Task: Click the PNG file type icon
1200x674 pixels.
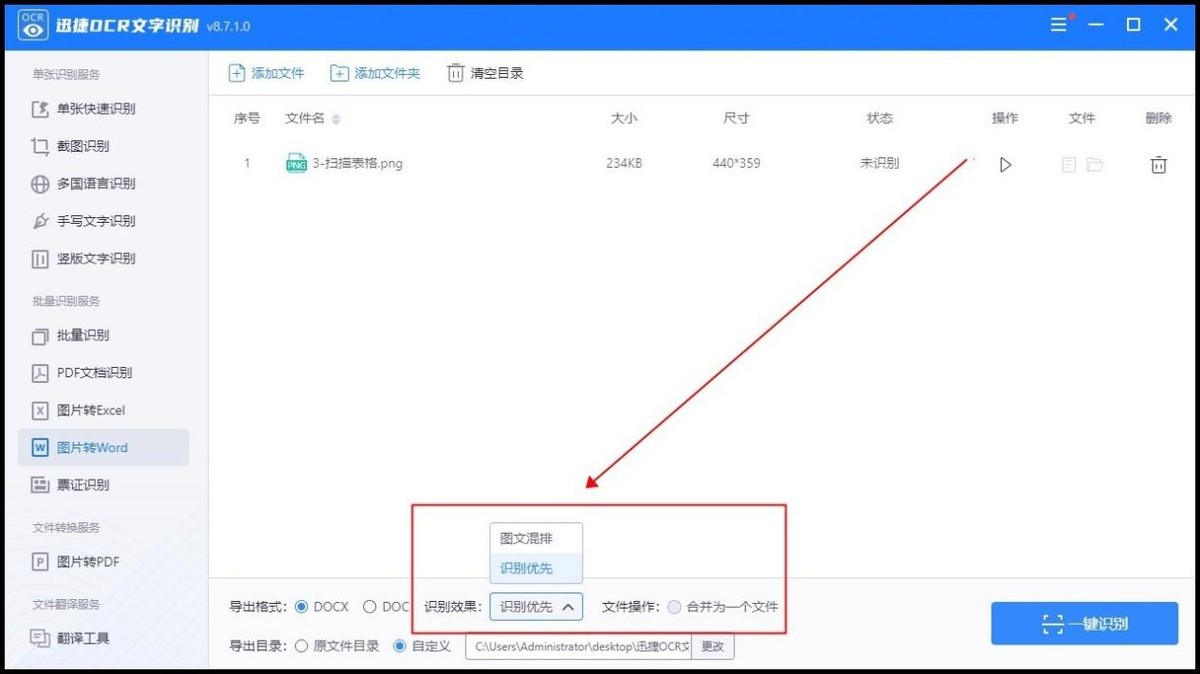Action: 296,163
